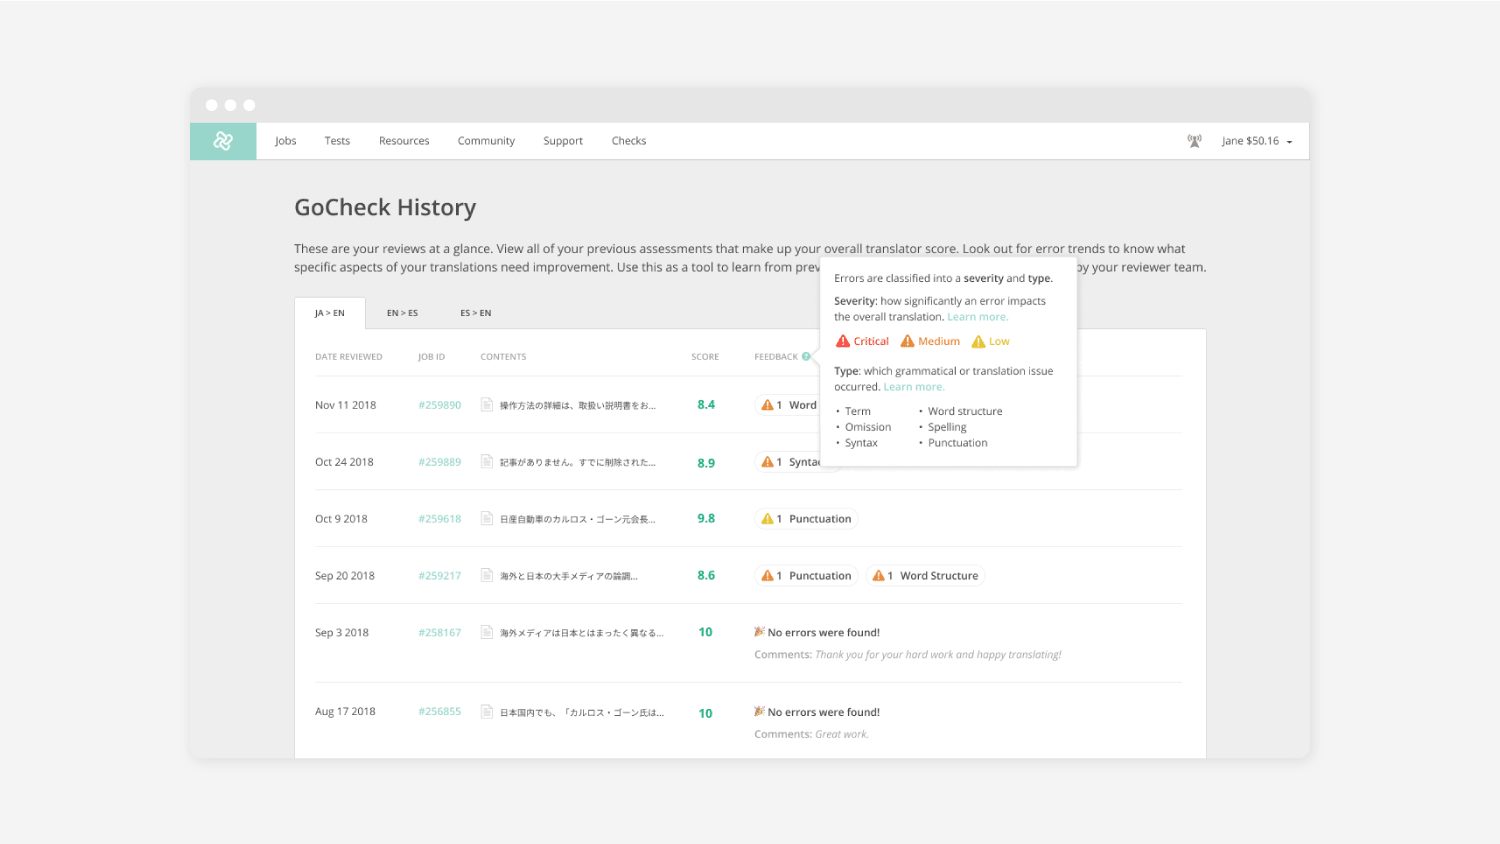This screenshot has width=1500, height=844.
Task: Click the 10 score for Sep 3 2018
Action: 706,633
